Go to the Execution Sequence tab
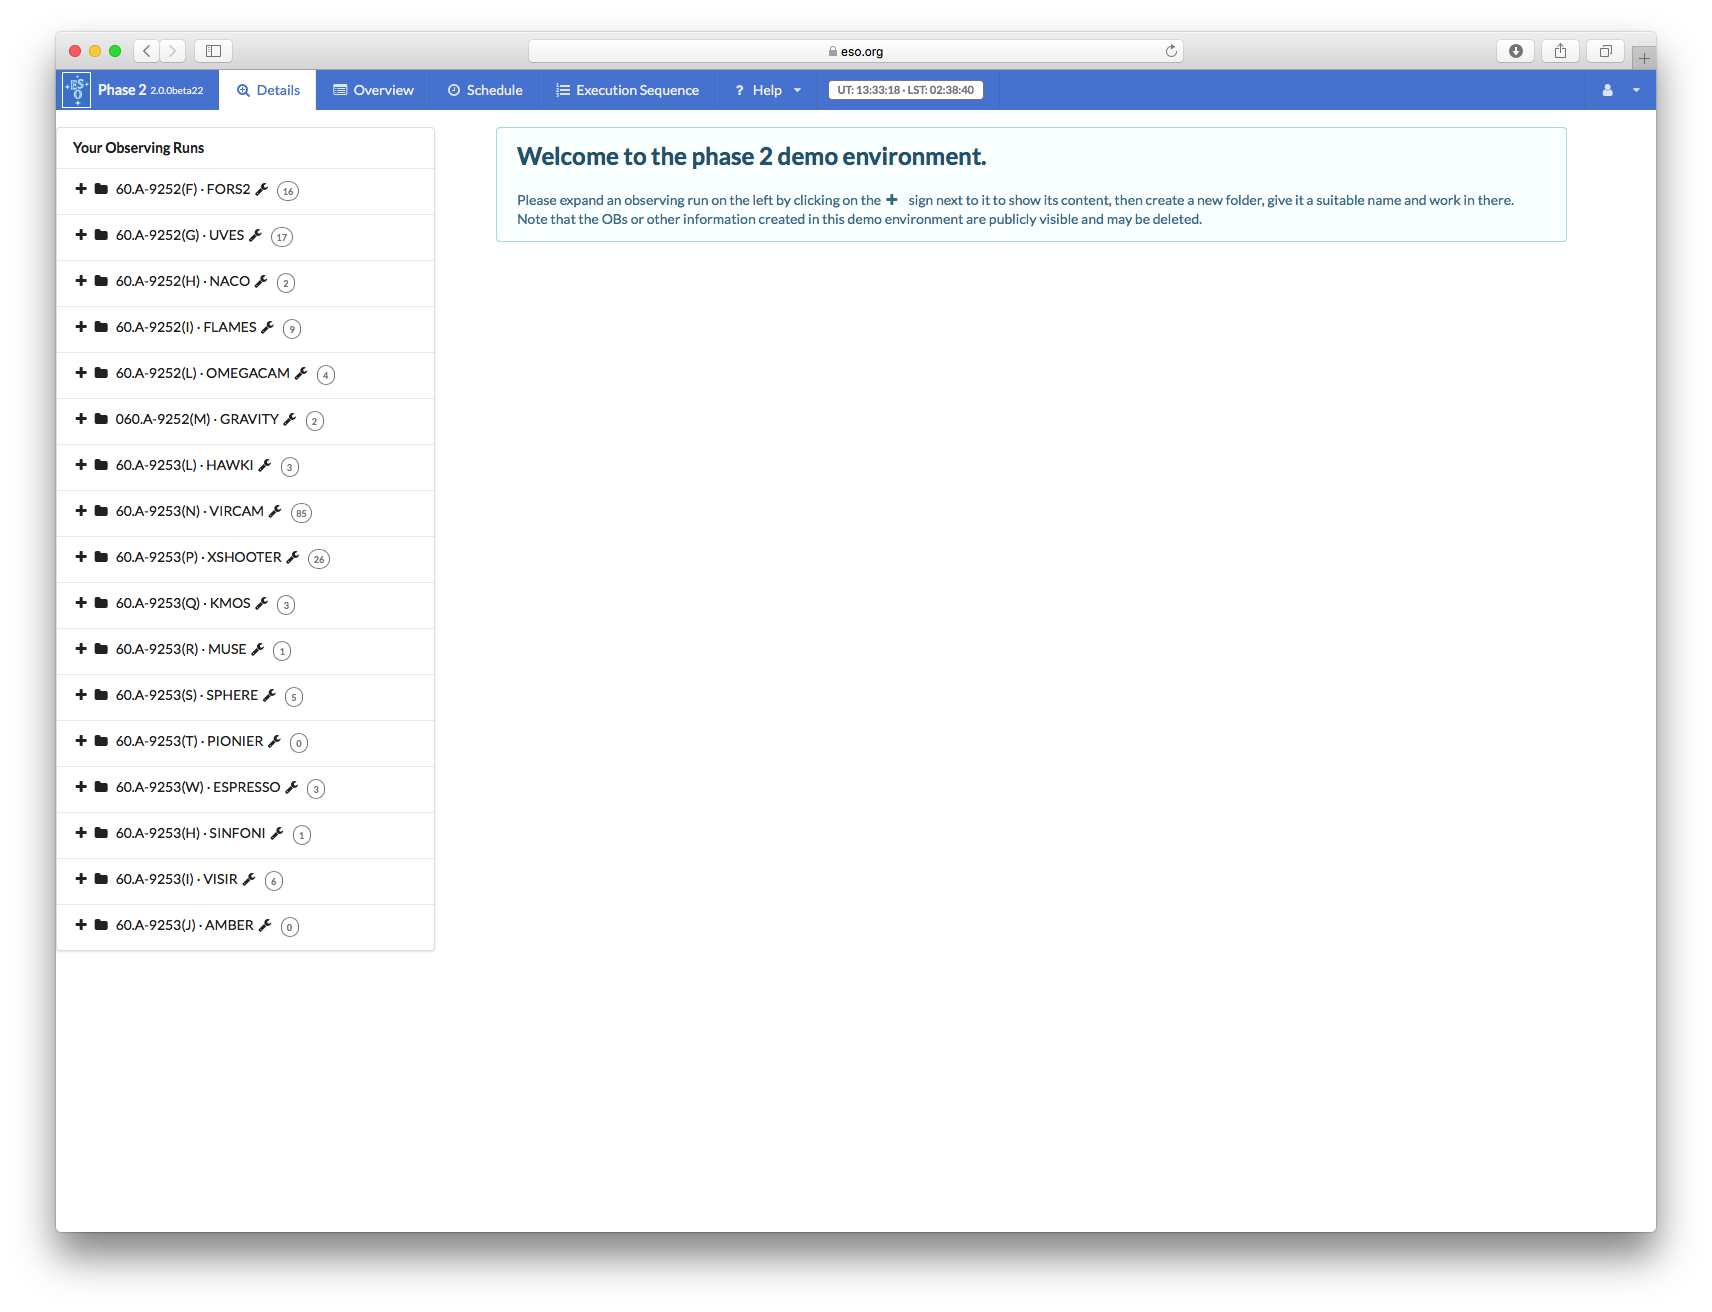 pos(627,90)
